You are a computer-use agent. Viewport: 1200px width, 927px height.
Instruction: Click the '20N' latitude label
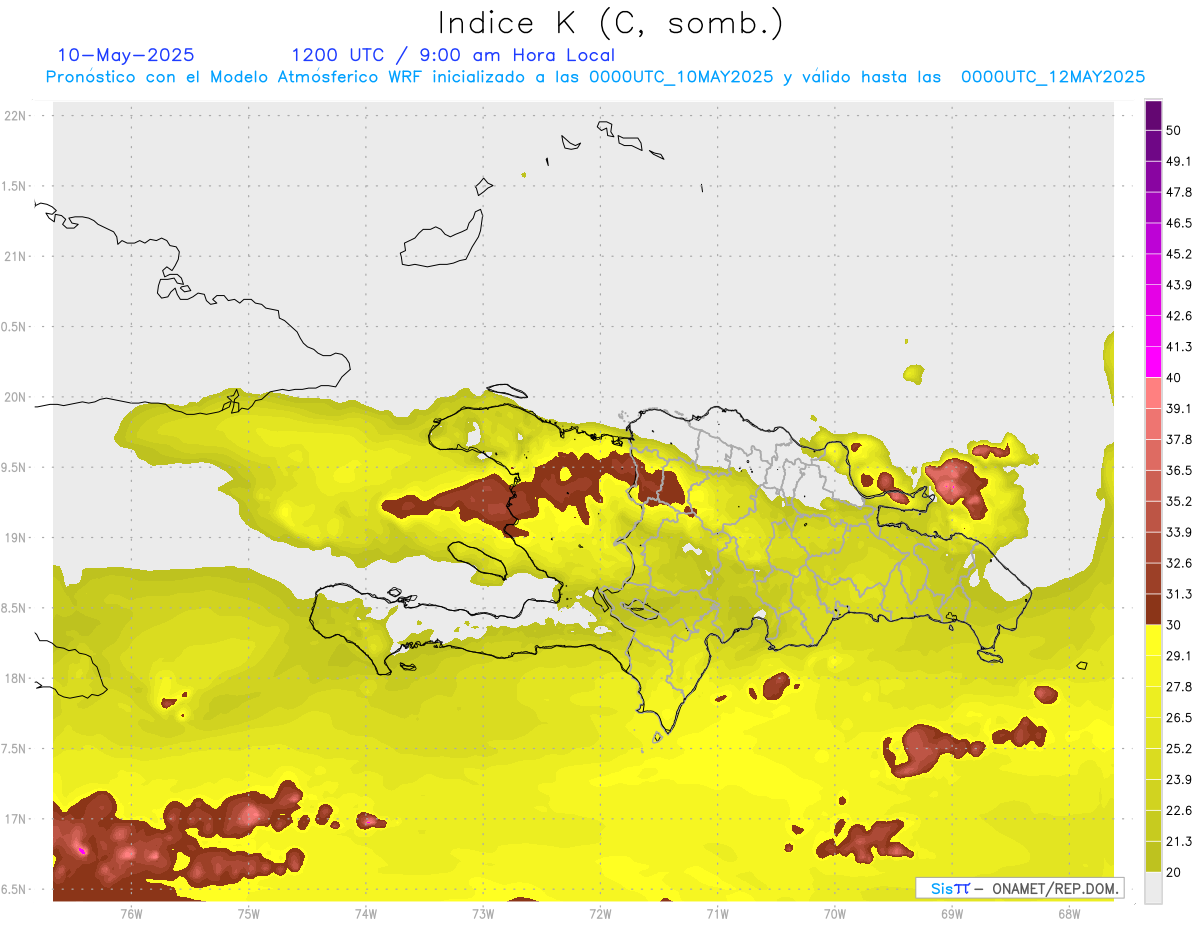pyautogui.click(x=15, y=397)
